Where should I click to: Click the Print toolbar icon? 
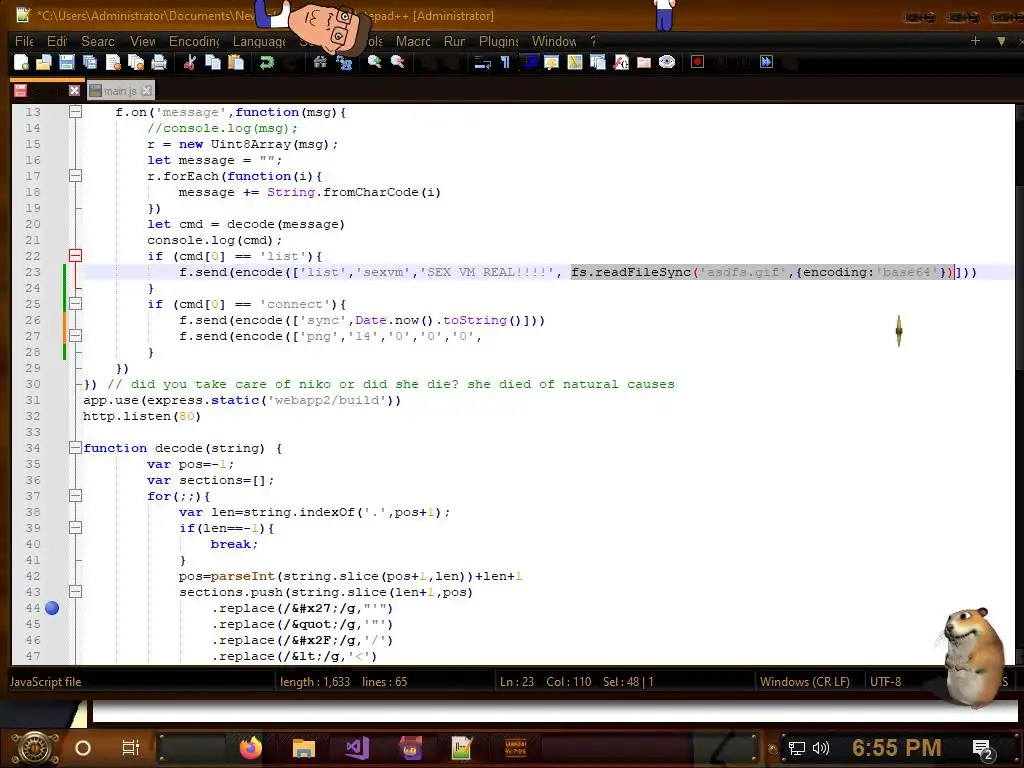pyautogui.click(x=159, y=63)
